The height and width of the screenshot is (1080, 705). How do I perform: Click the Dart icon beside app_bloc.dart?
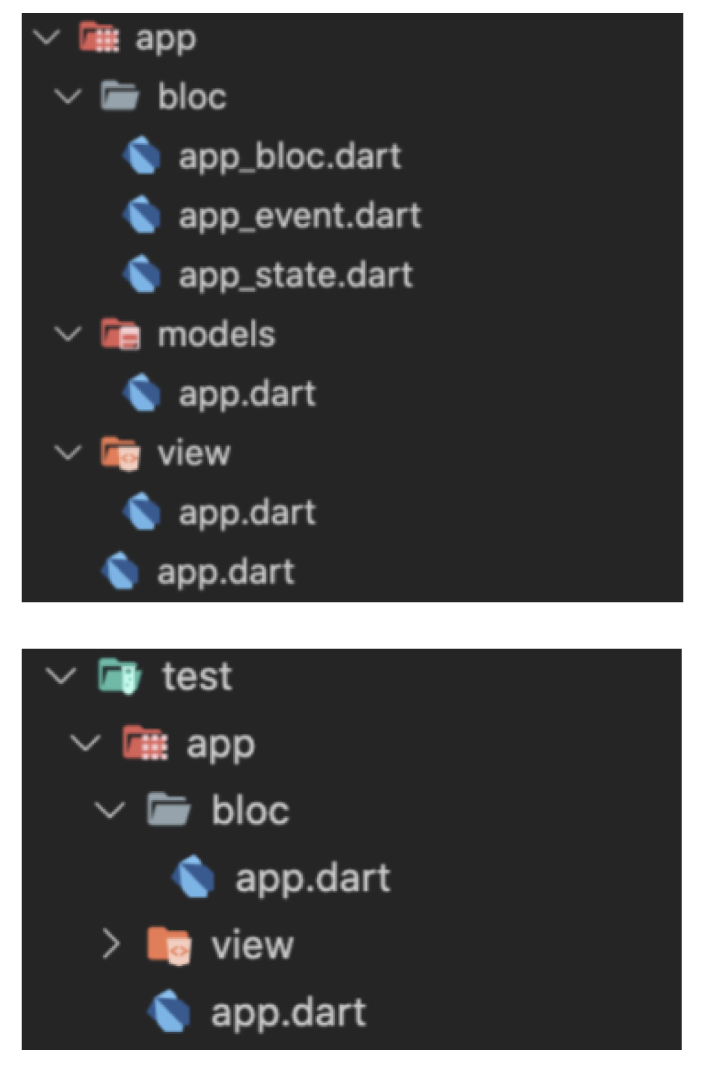(x=142, y=156)
